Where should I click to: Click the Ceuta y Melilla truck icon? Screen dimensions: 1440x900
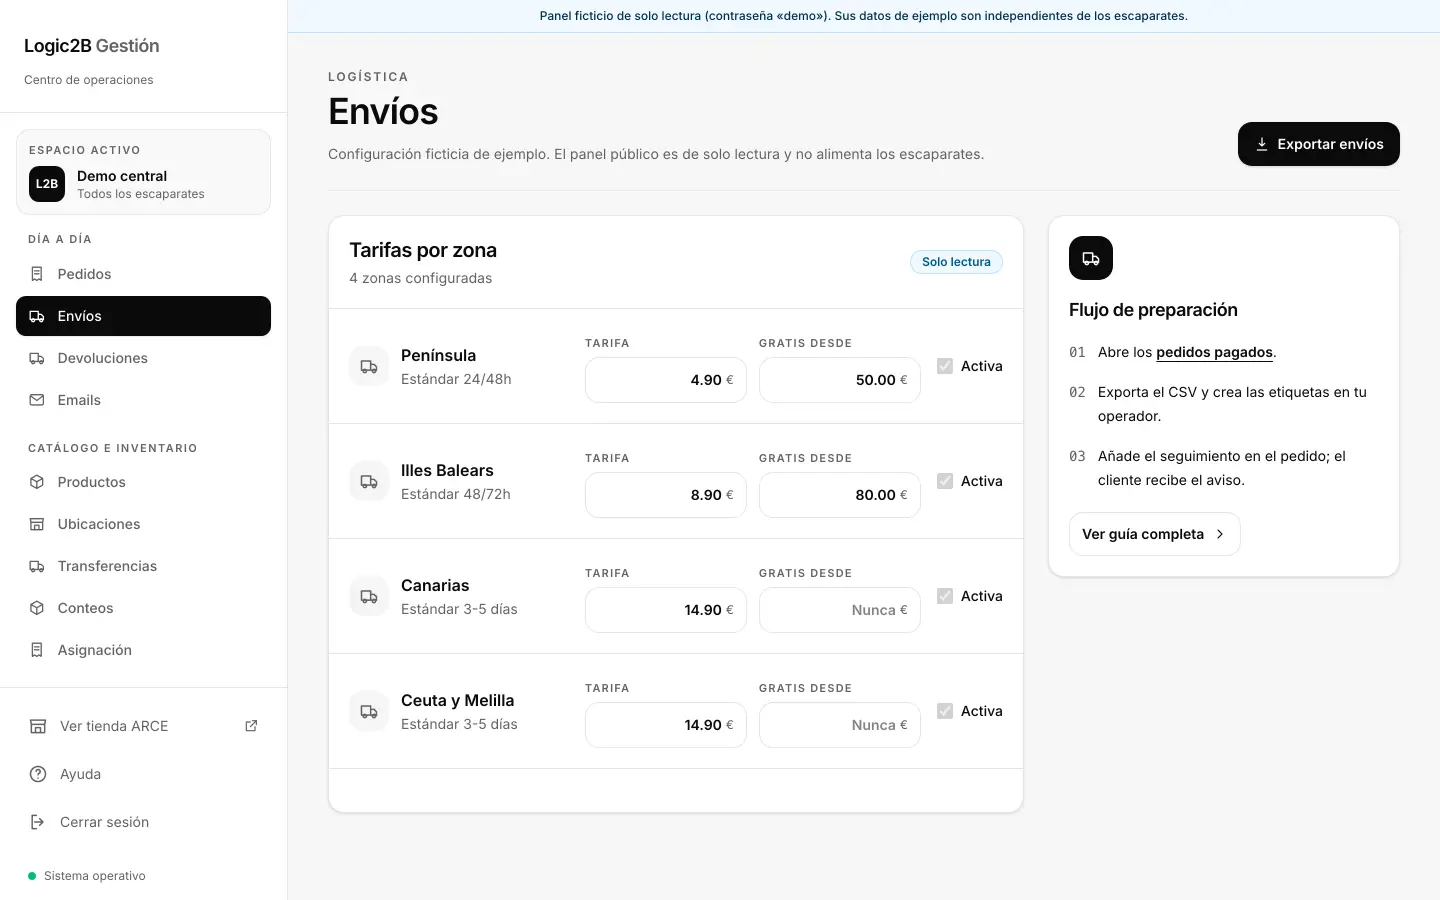click(x=369, y=711)
